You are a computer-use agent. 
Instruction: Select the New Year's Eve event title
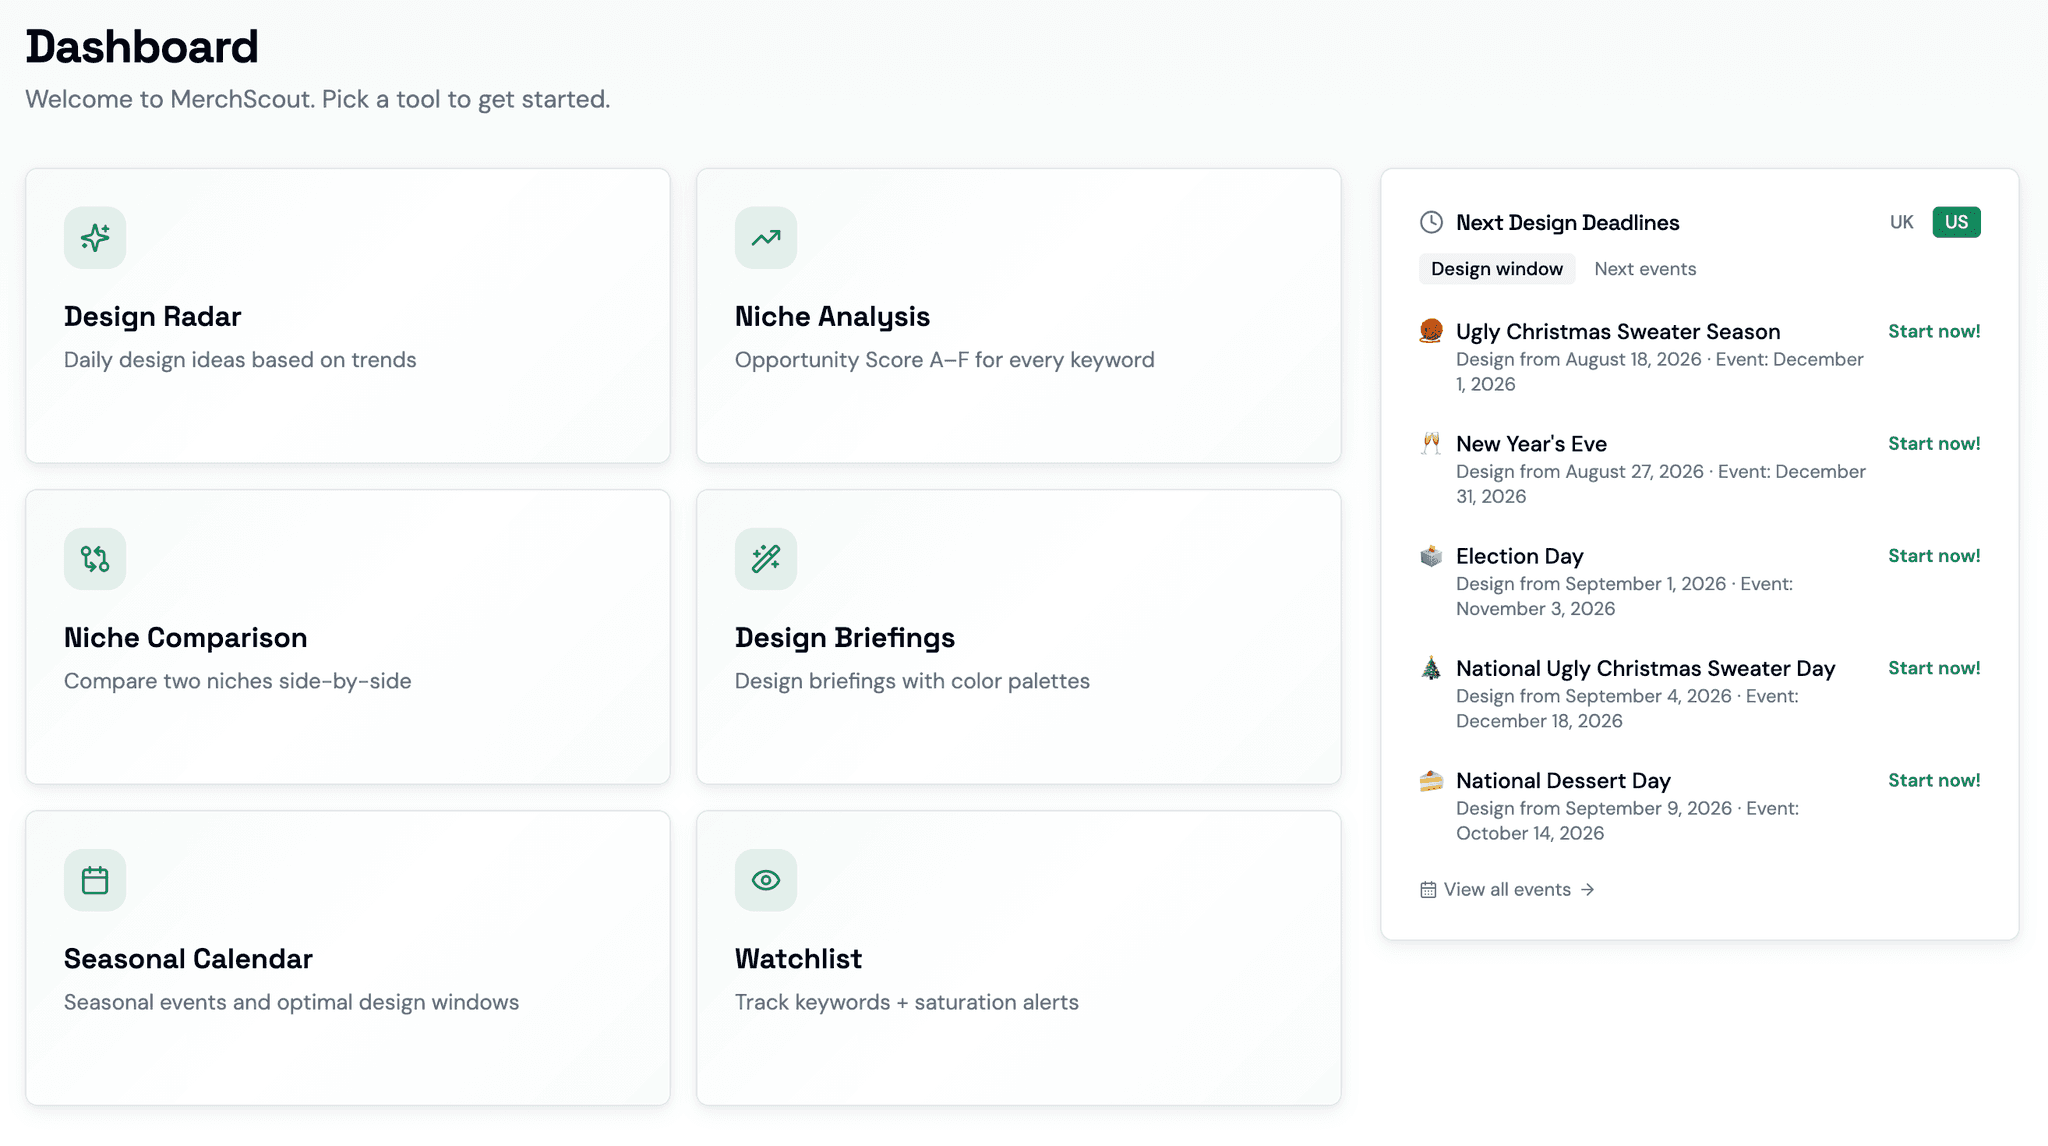pos(1531,444)
